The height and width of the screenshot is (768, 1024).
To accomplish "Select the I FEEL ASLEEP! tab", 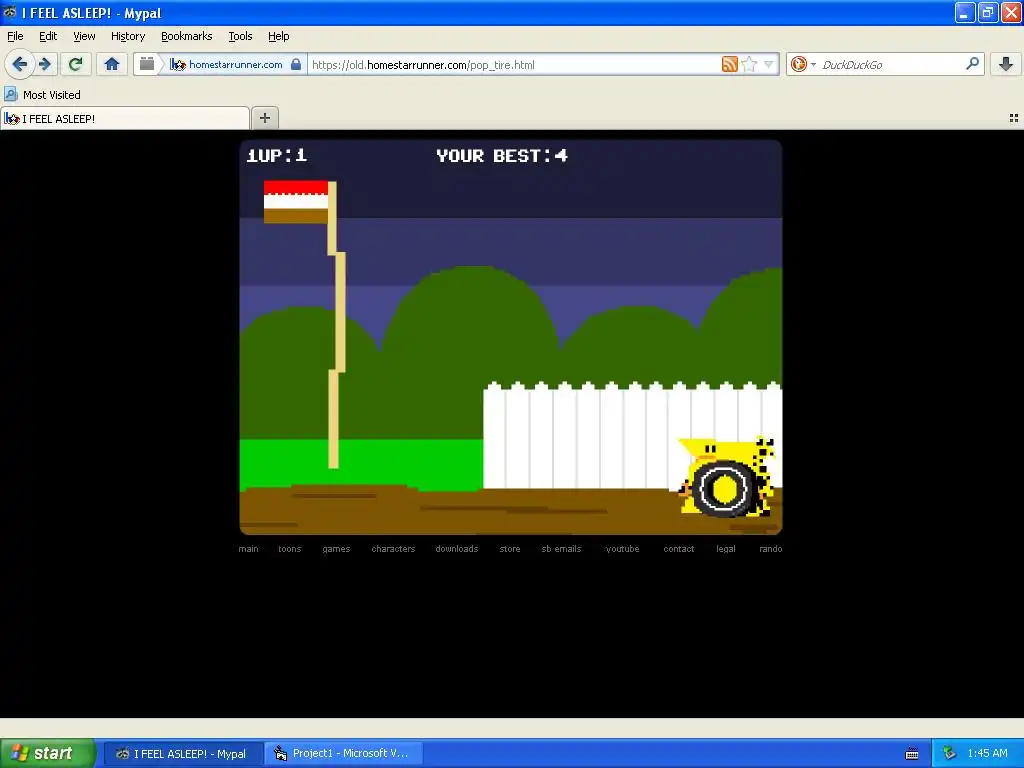I will point(125,118).
